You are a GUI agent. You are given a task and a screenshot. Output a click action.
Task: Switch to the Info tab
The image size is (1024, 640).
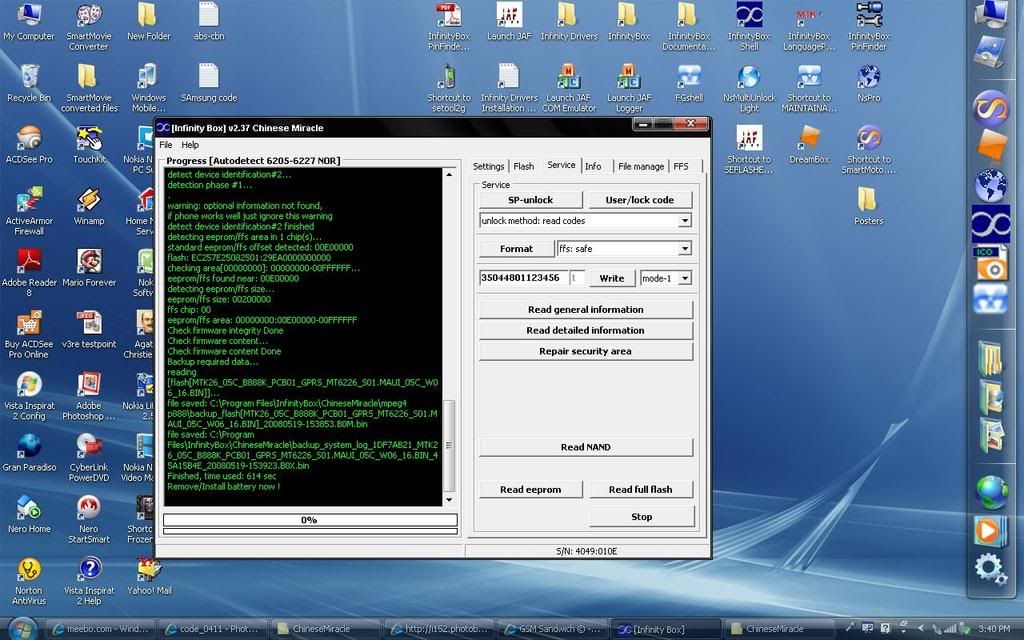(x=593, y=167)
